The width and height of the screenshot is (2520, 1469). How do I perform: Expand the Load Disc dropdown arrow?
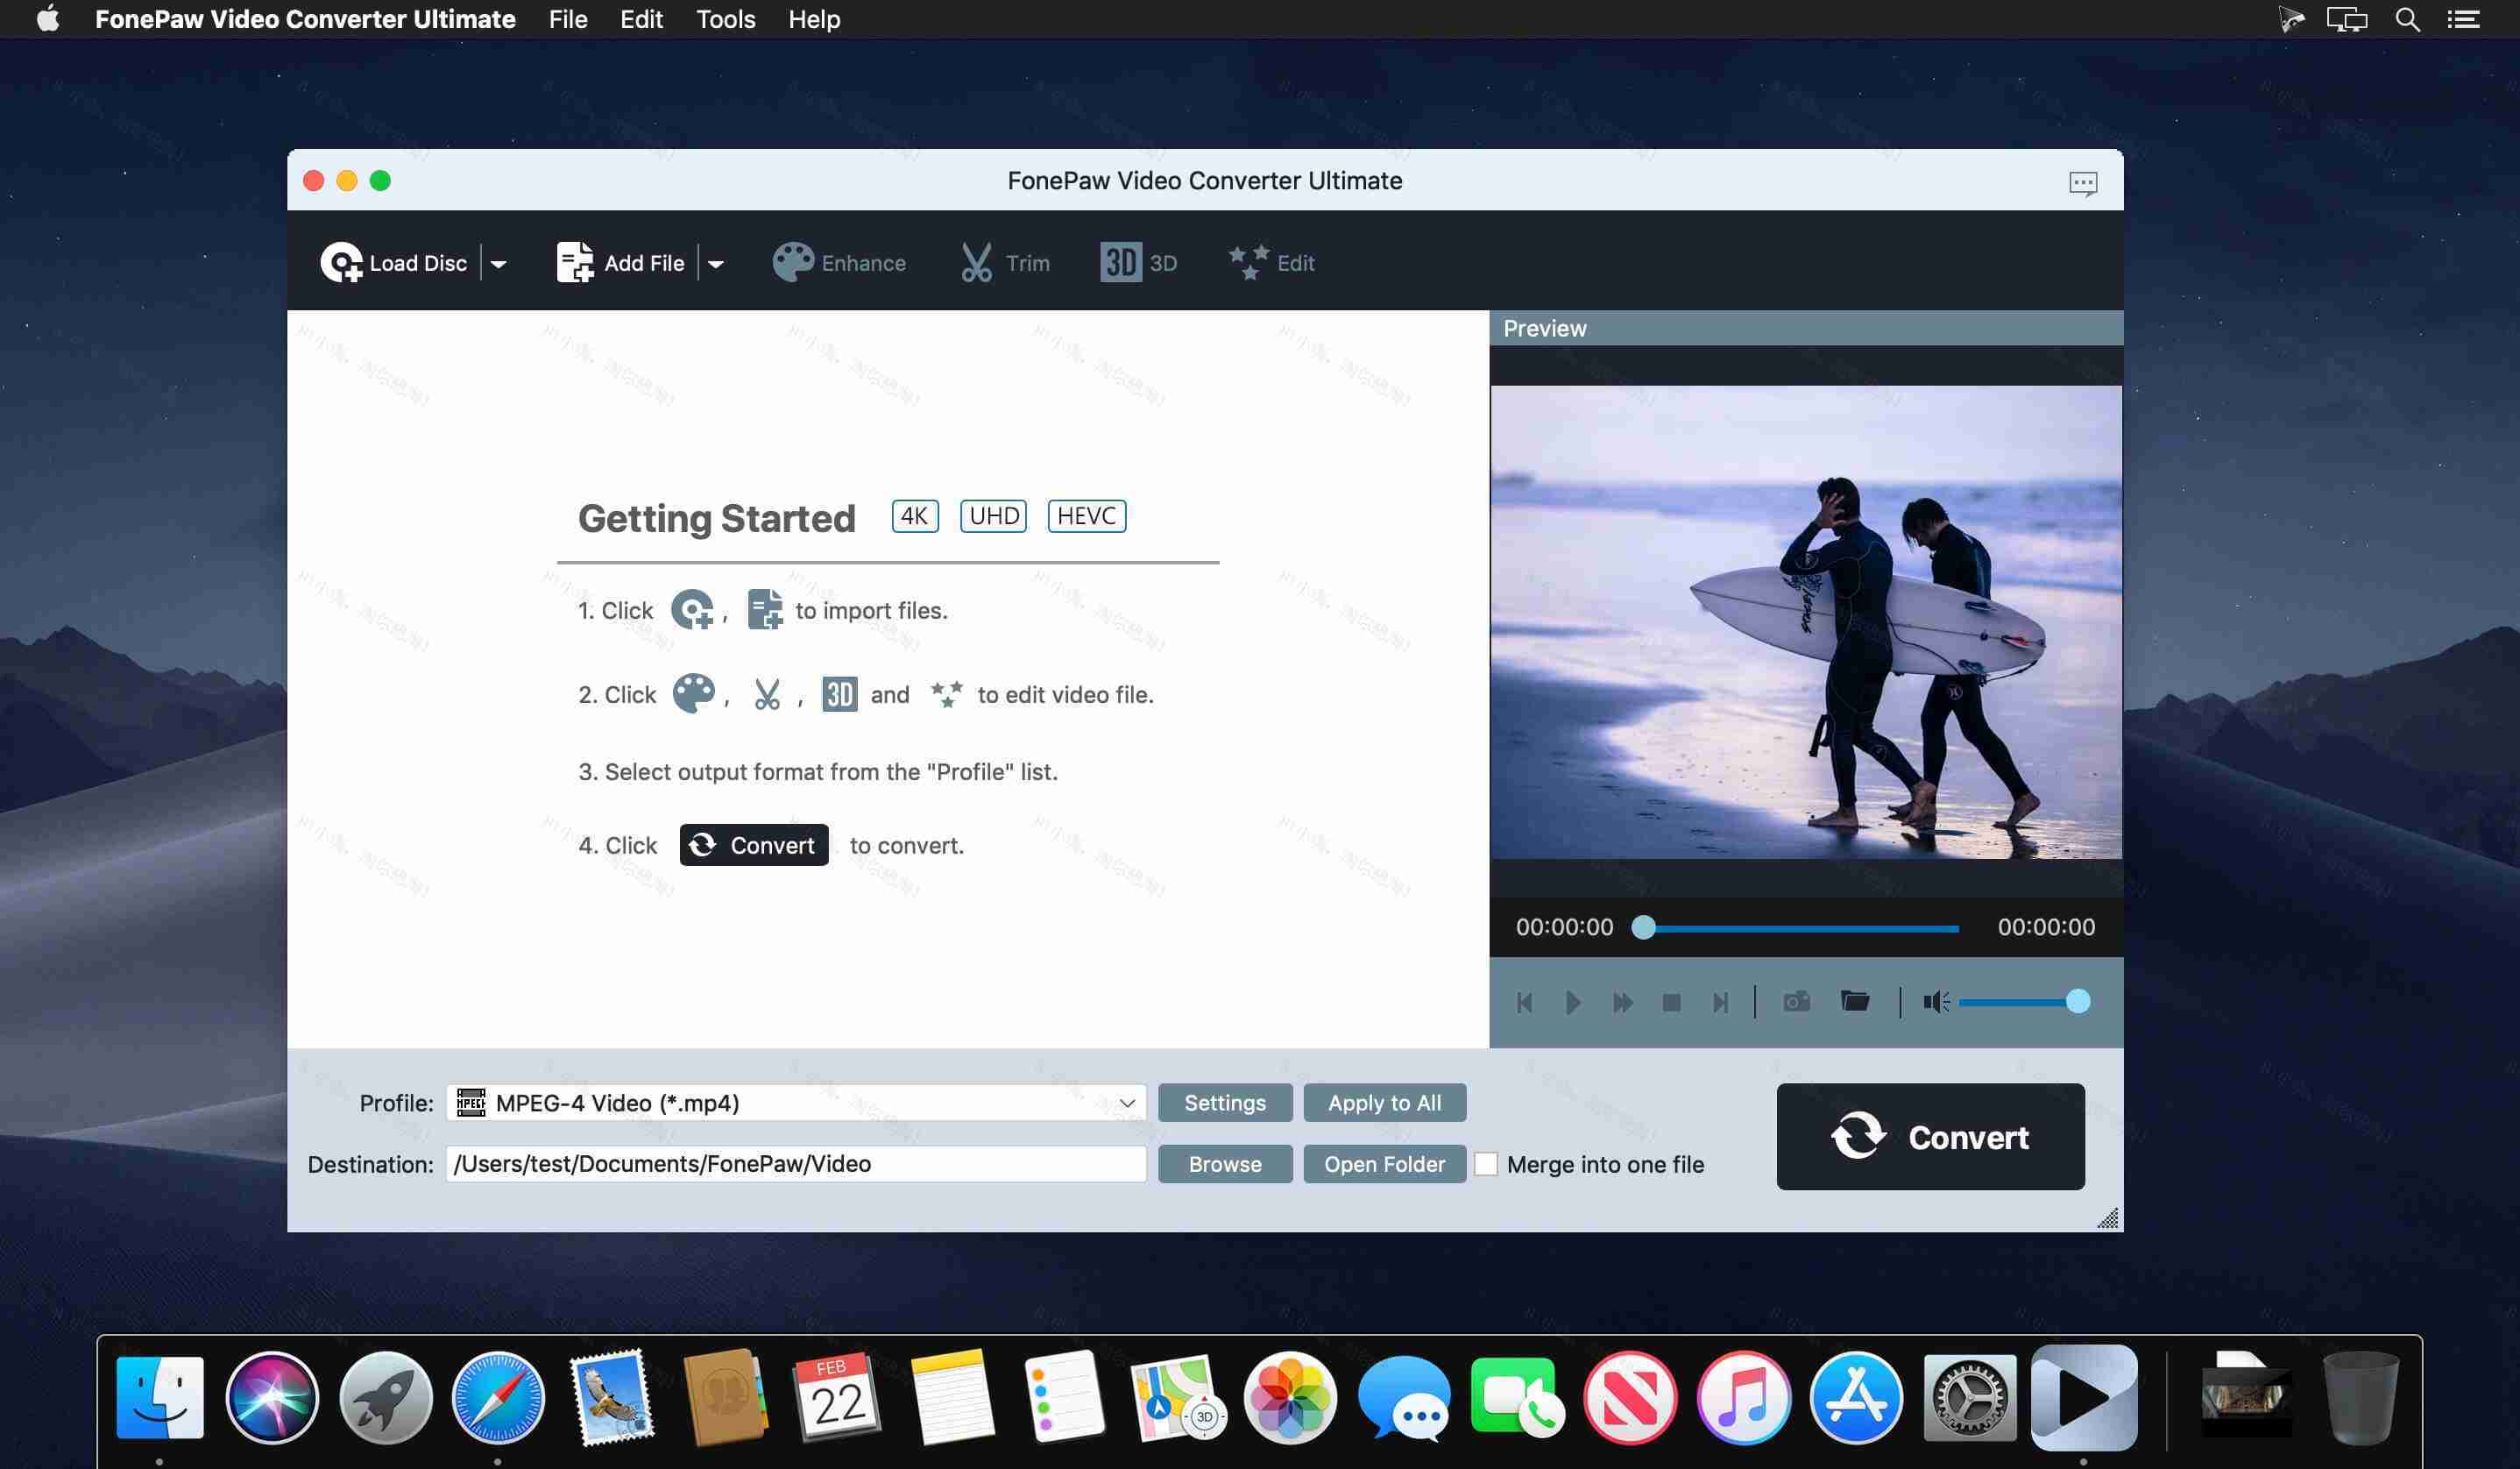499,262
